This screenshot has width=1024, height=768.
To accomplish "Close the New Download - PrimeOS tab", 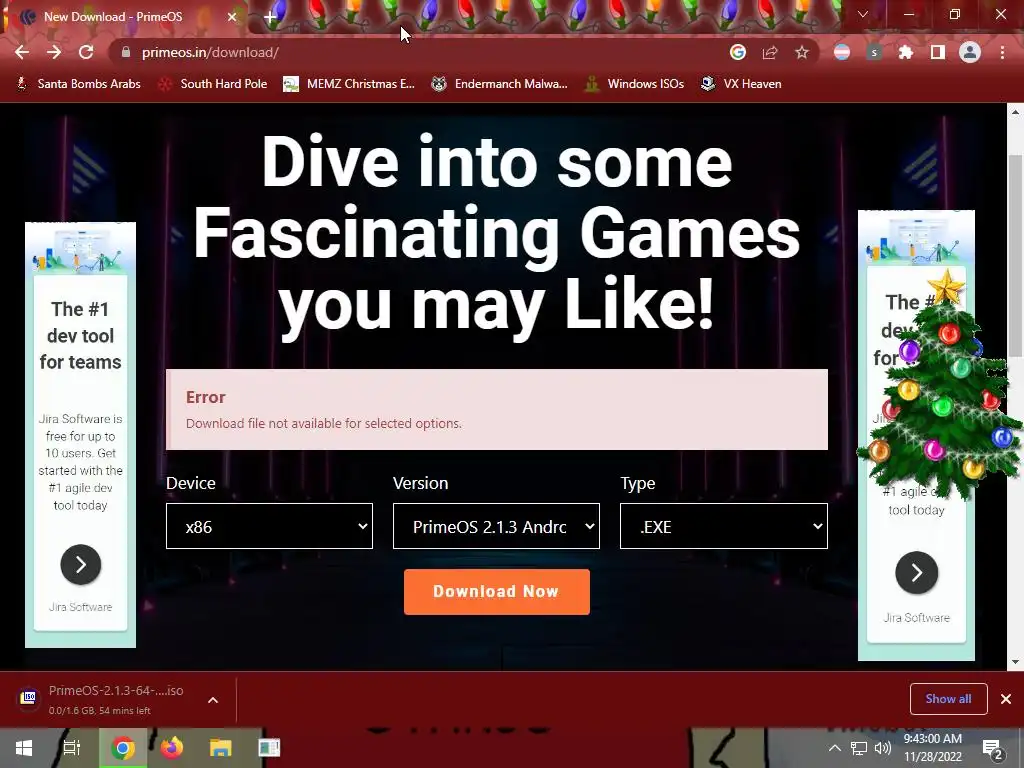I will pos(231,17).
